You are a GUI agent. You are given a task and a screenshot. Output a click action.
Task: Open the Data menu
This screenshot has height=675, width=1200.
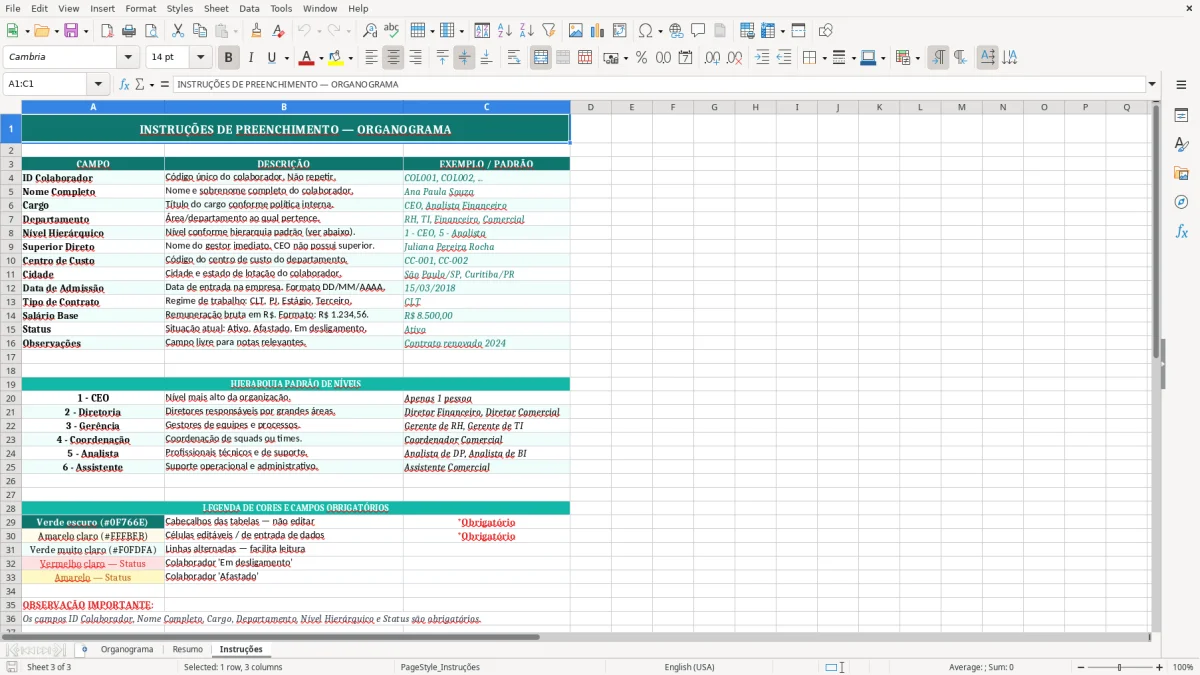pyautogui.click(x=249, y=8)
